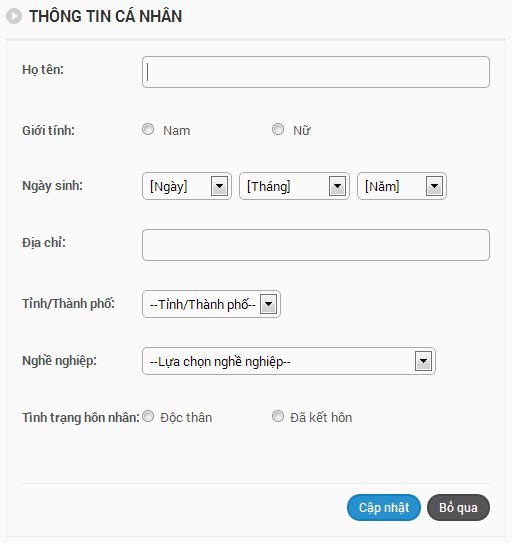Click the Bỏ qua button
The height and width of the screenshot is (543, 512).
pos(458,507)
